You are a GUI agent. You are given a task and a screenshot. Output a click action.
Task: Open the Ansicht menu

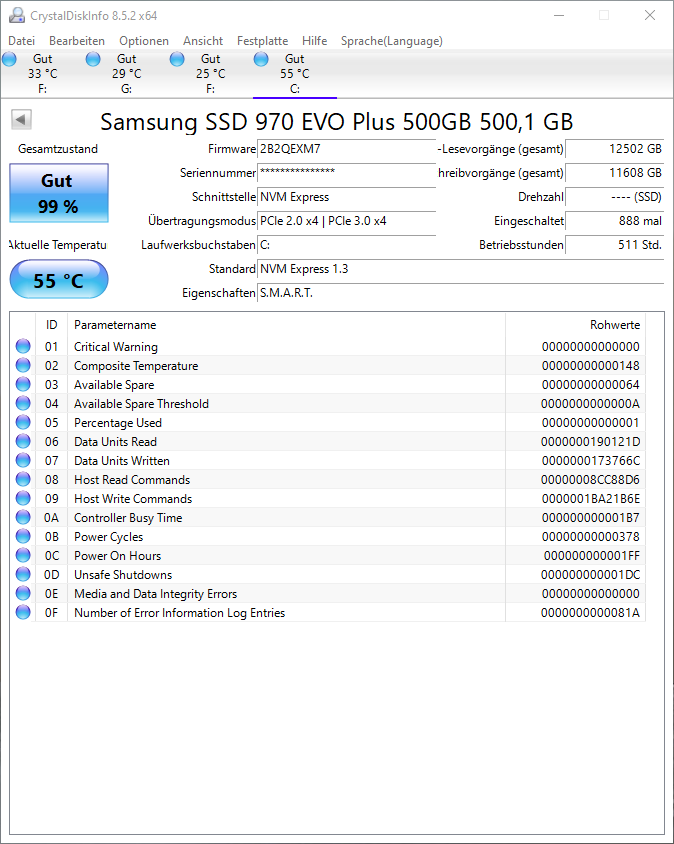click(x=203, y=41)
